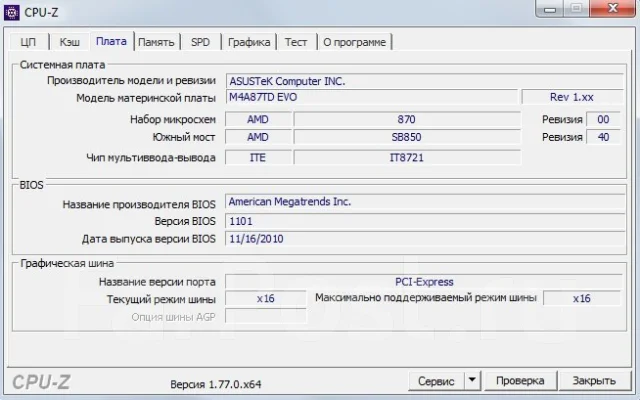
Task: Click the Сервис button
Action: (x=436, y=381)
